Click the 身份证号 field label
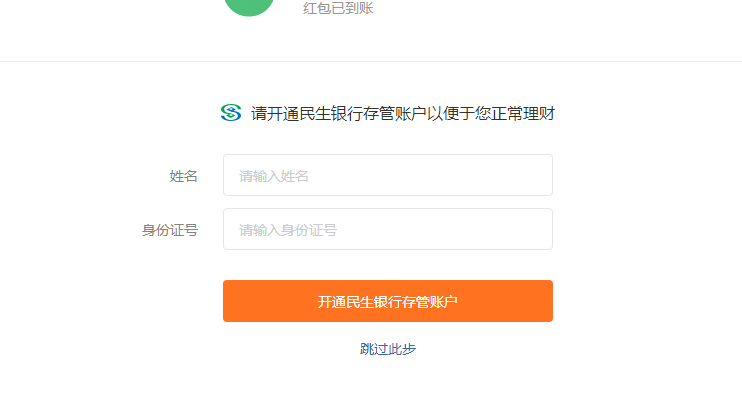Viewport: 742px width, 395px height. 170,230
